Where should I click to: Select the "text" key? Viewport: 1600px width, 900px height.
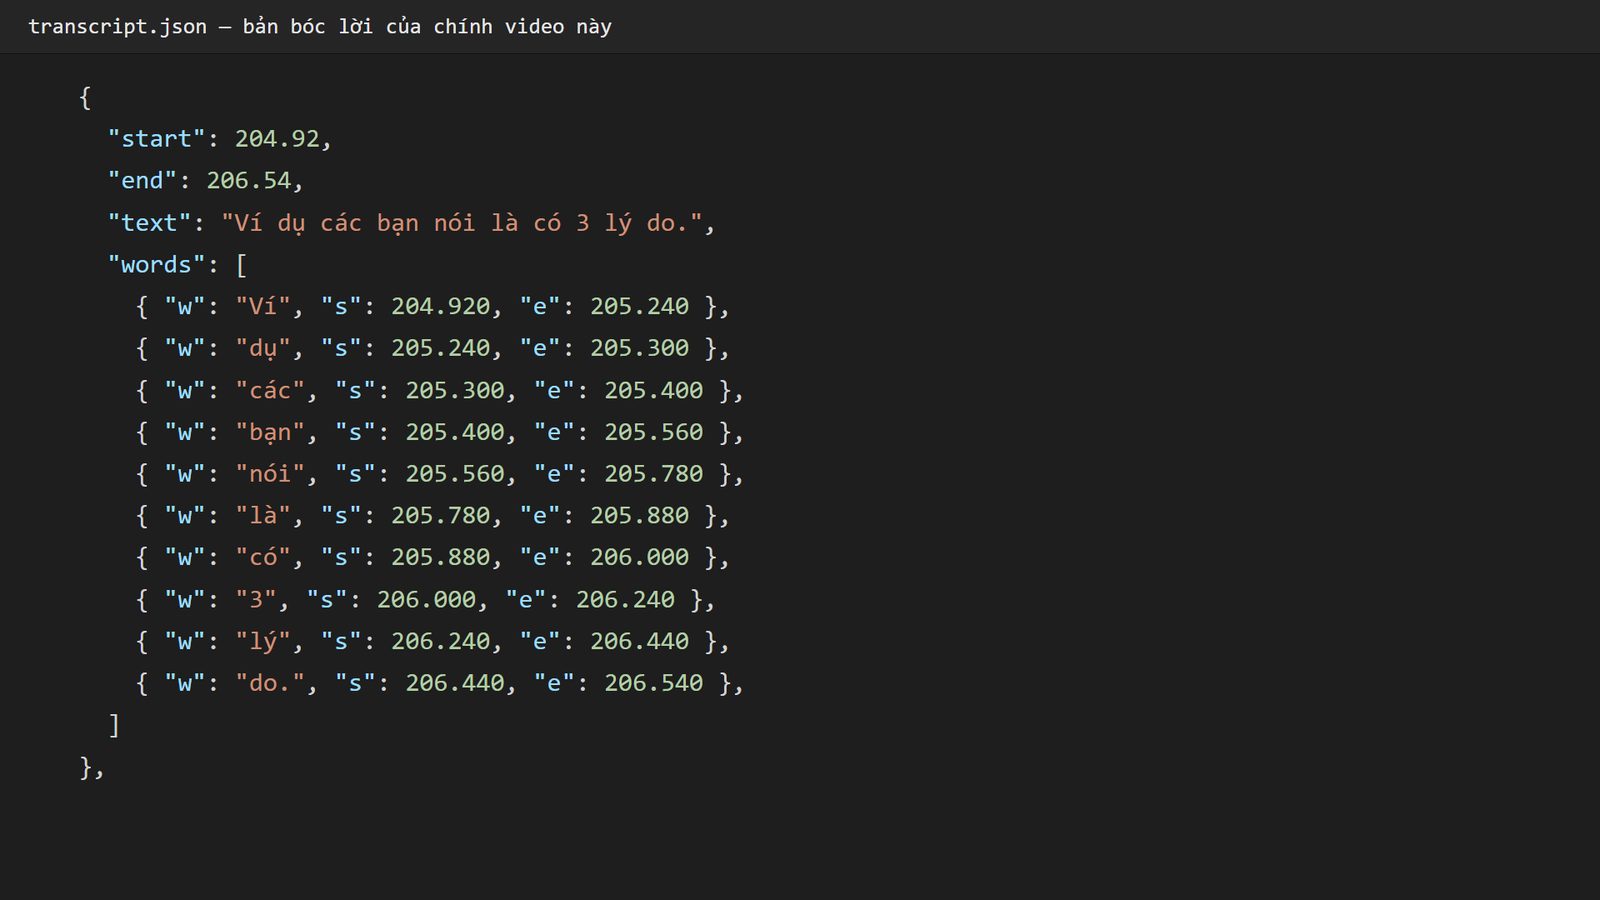point(149,223)
